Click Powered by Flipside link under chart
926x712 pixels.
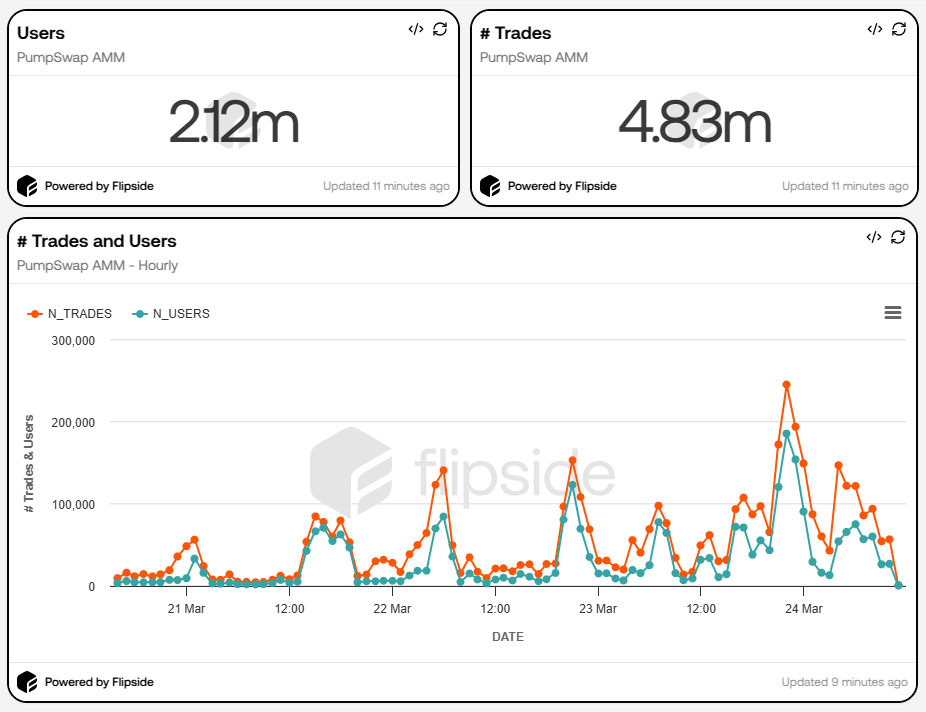point(99,682)
